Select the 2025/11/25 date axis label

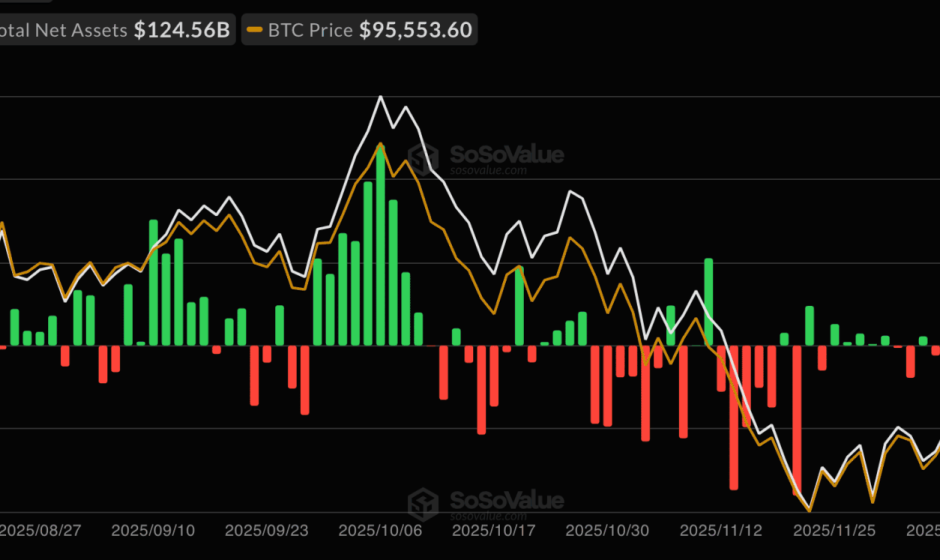tap(836, 528)
